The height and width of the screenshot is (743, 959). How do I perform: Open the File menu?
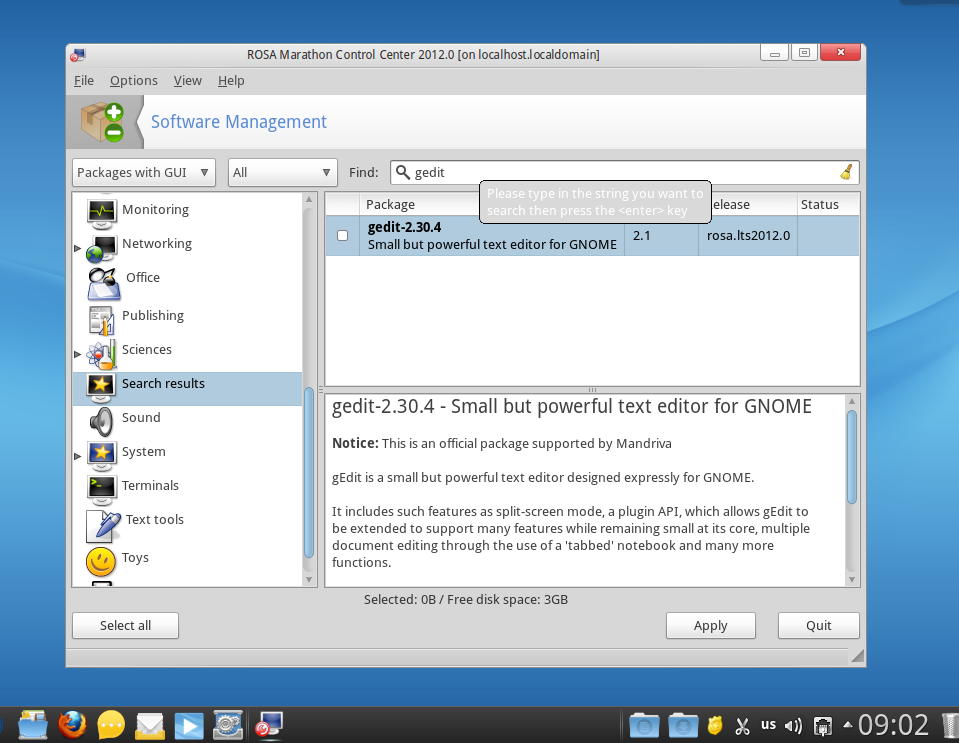point(84,81)
